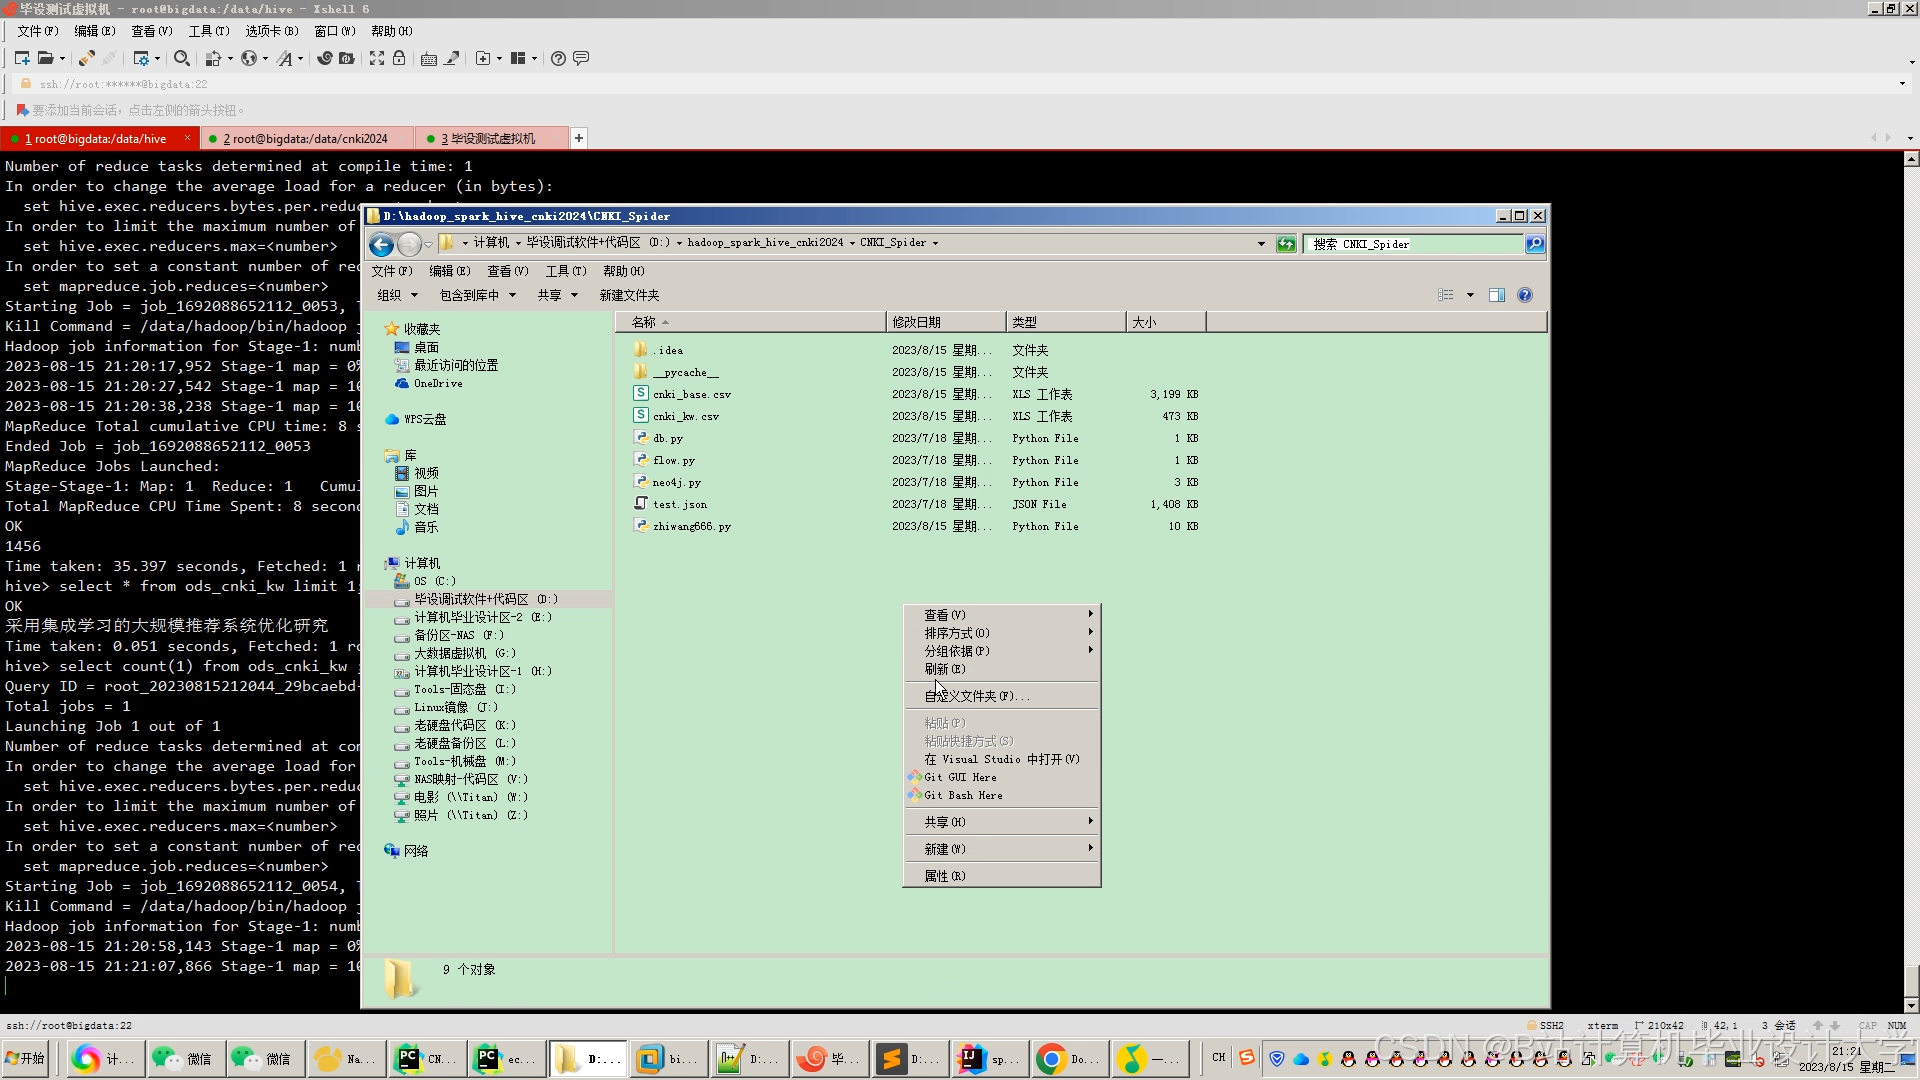Toggle the Explorer preview pane button
This screenshot has height=1080, width=1920.
tap(1496, 295)
